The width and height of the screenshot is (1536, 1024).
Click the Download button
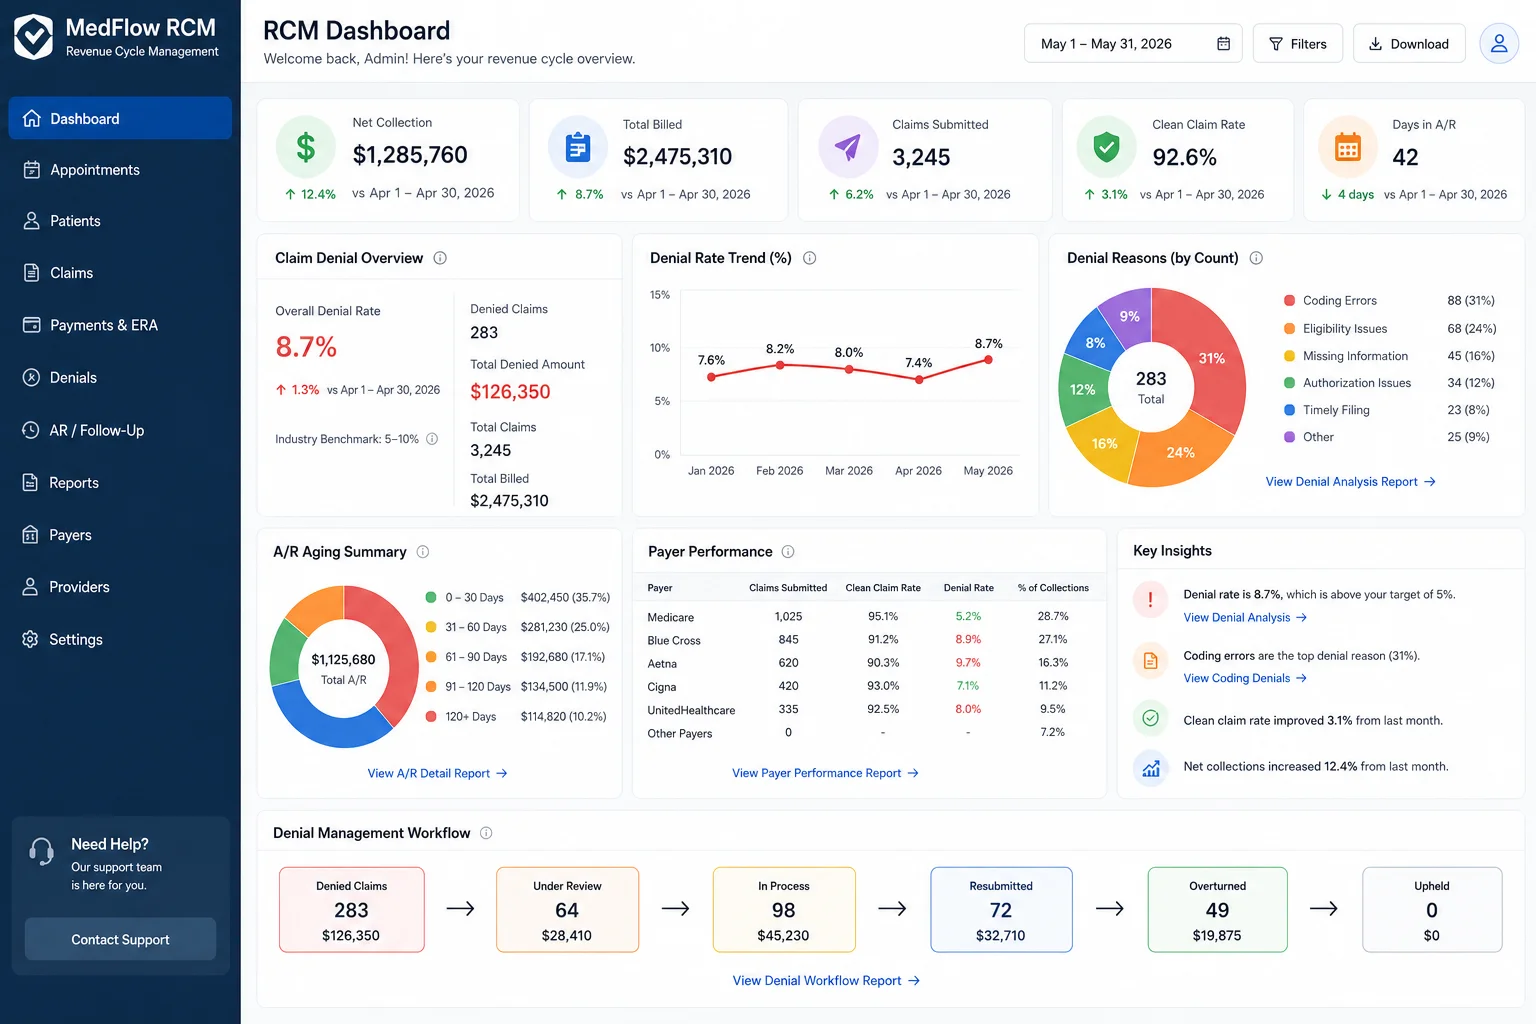(1409, 43)
